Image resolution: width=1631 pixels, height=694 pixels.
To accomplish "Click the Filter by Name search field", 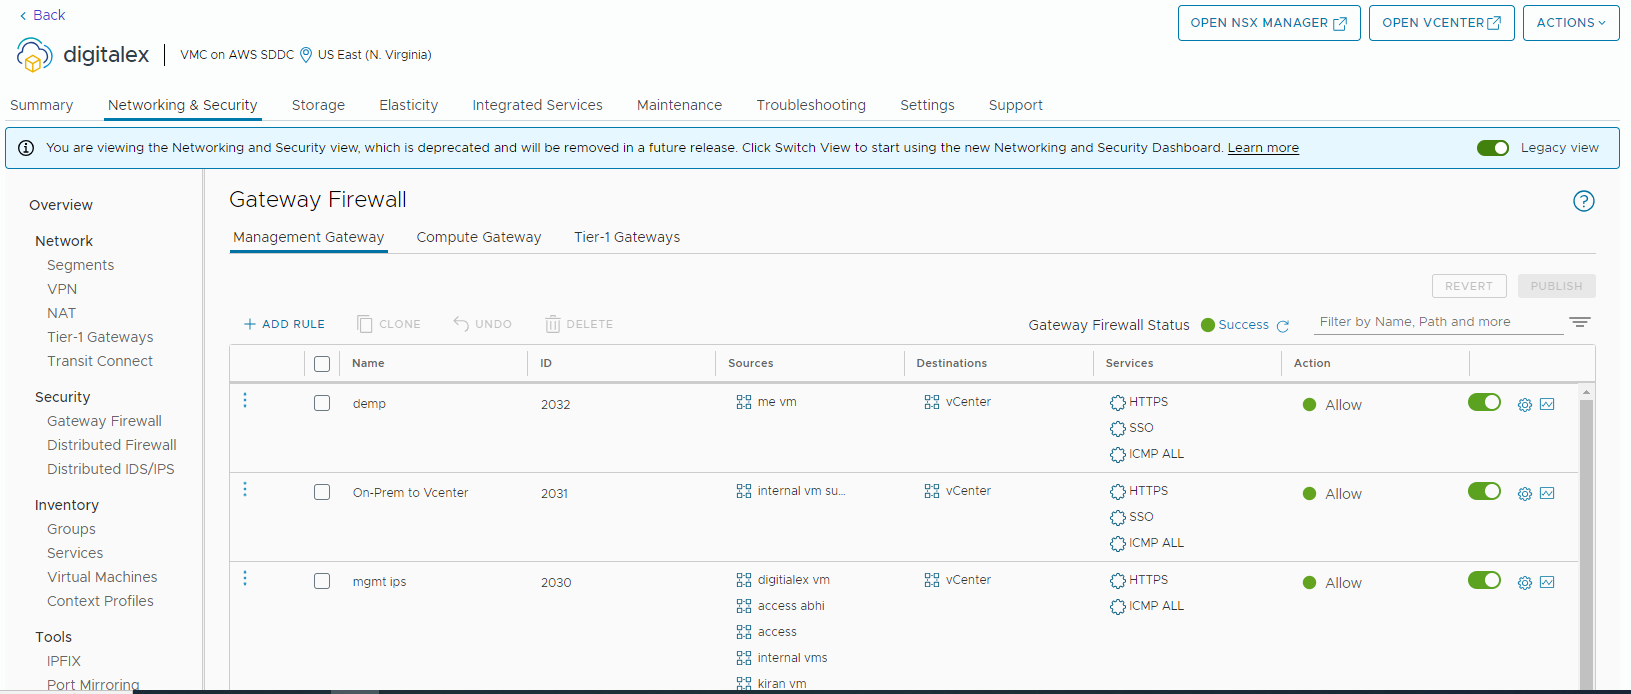I will [x=1436, y=322].
